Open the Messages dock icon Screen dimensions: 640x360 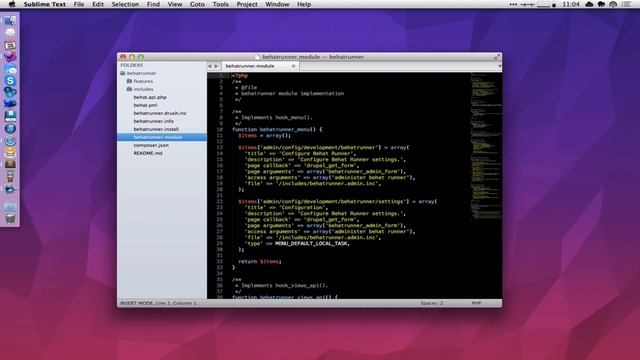[10, 69]
